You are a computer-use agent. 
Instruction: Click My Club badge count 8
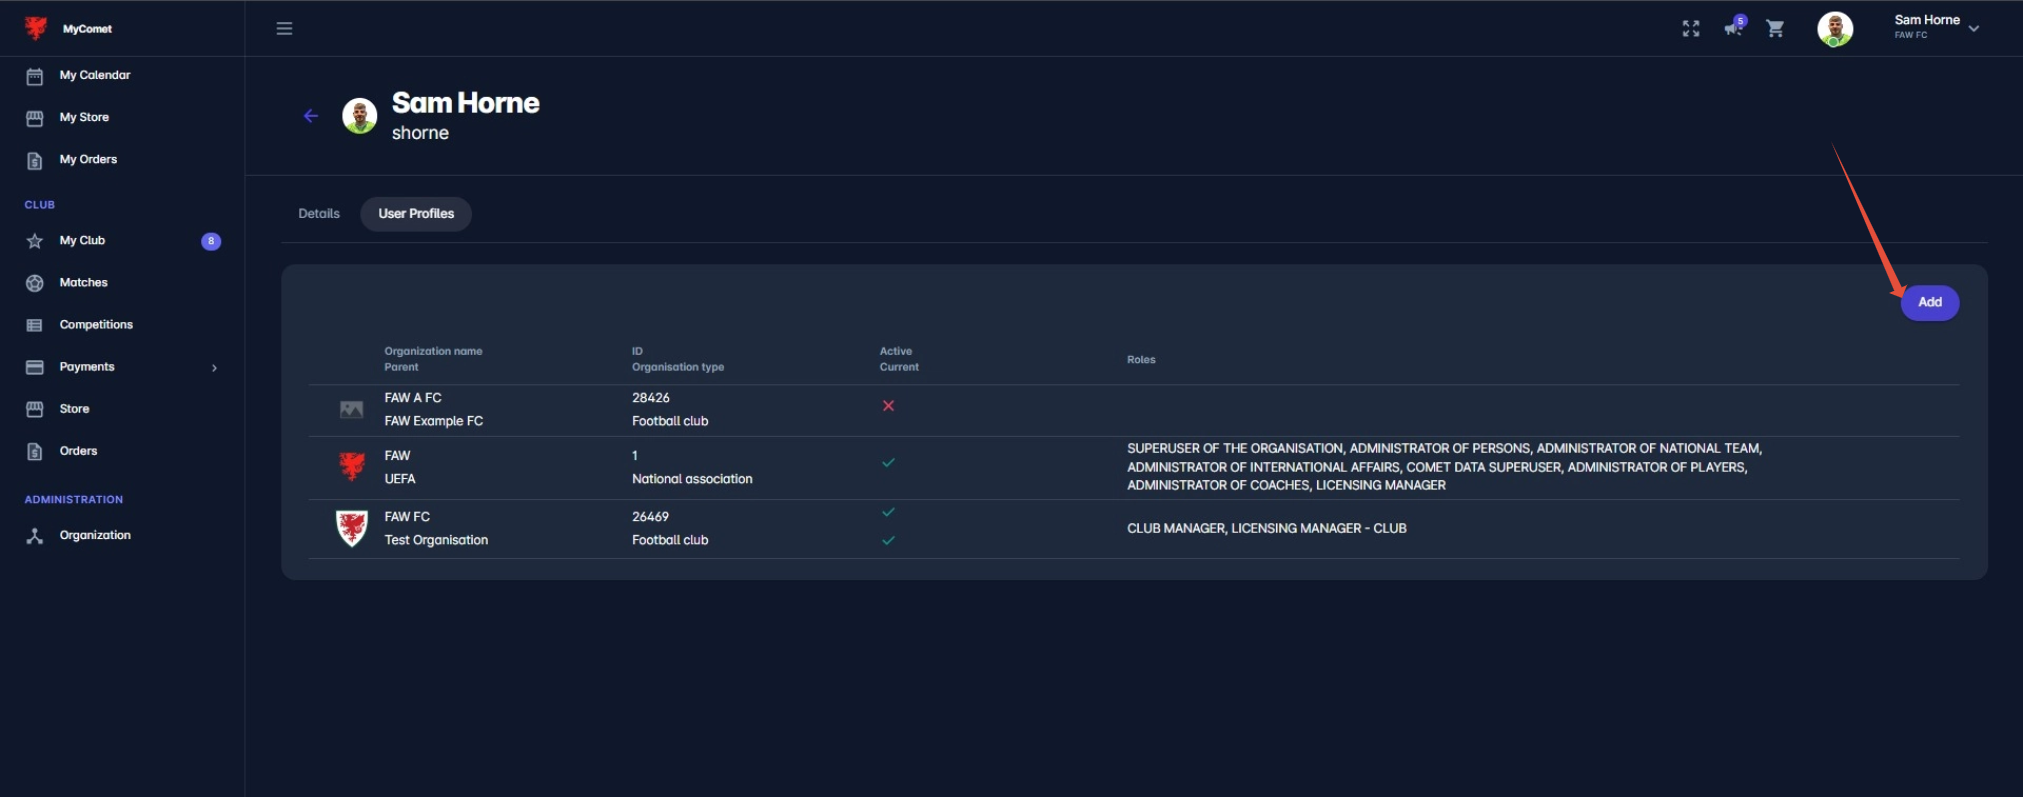pyautogui.click(x=211, y=241)
